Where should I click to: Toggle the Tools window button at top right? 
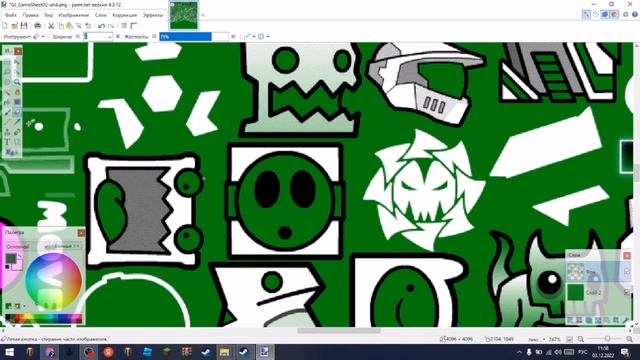[587, 14]
